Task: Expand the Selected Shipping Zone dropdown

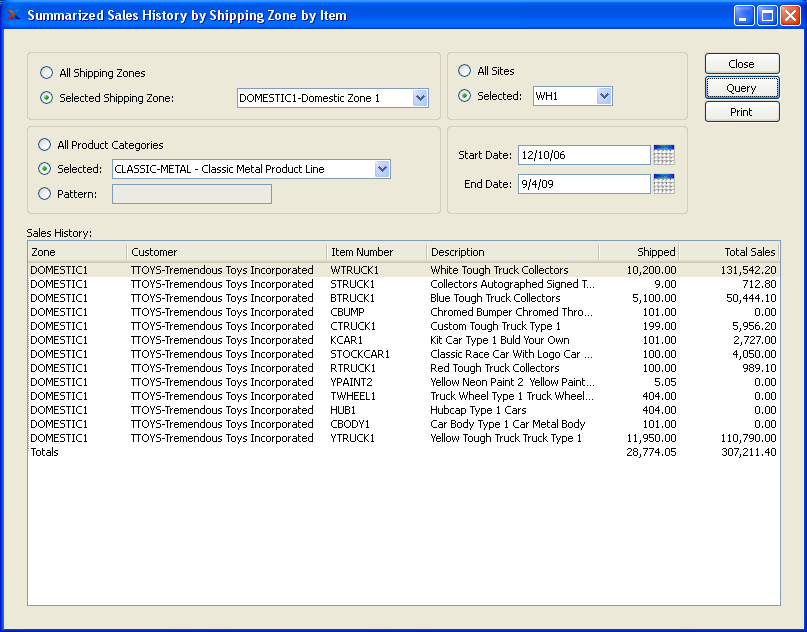Action: 420,98
